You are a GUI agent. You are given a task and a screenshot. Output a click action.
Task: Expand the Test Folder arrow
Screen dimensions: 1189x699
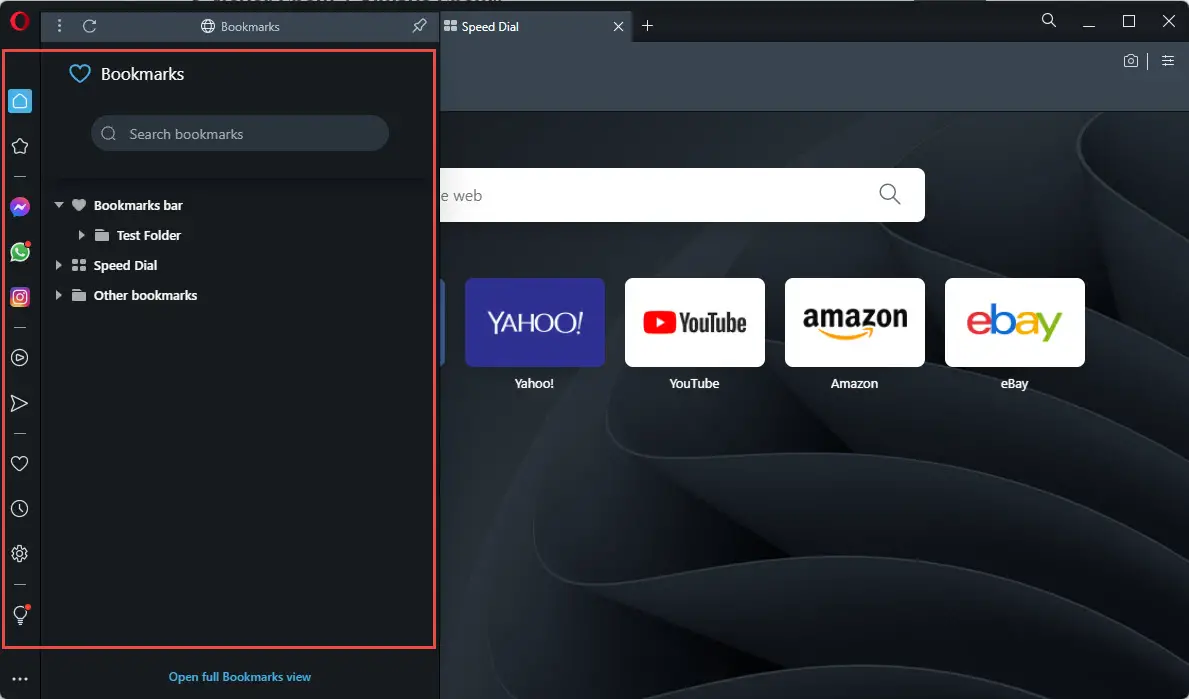(81, 235)
